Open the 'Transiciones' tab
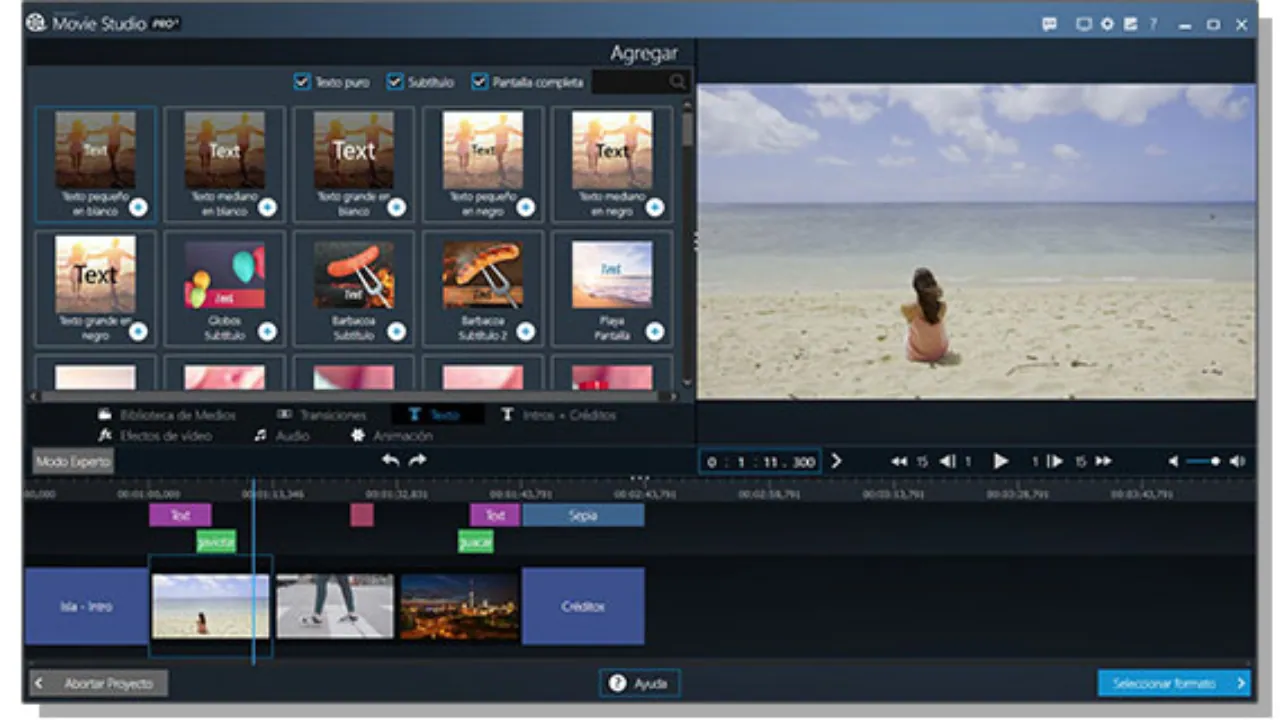Screen dimensions: 1280x720 (x=322, y=414)
